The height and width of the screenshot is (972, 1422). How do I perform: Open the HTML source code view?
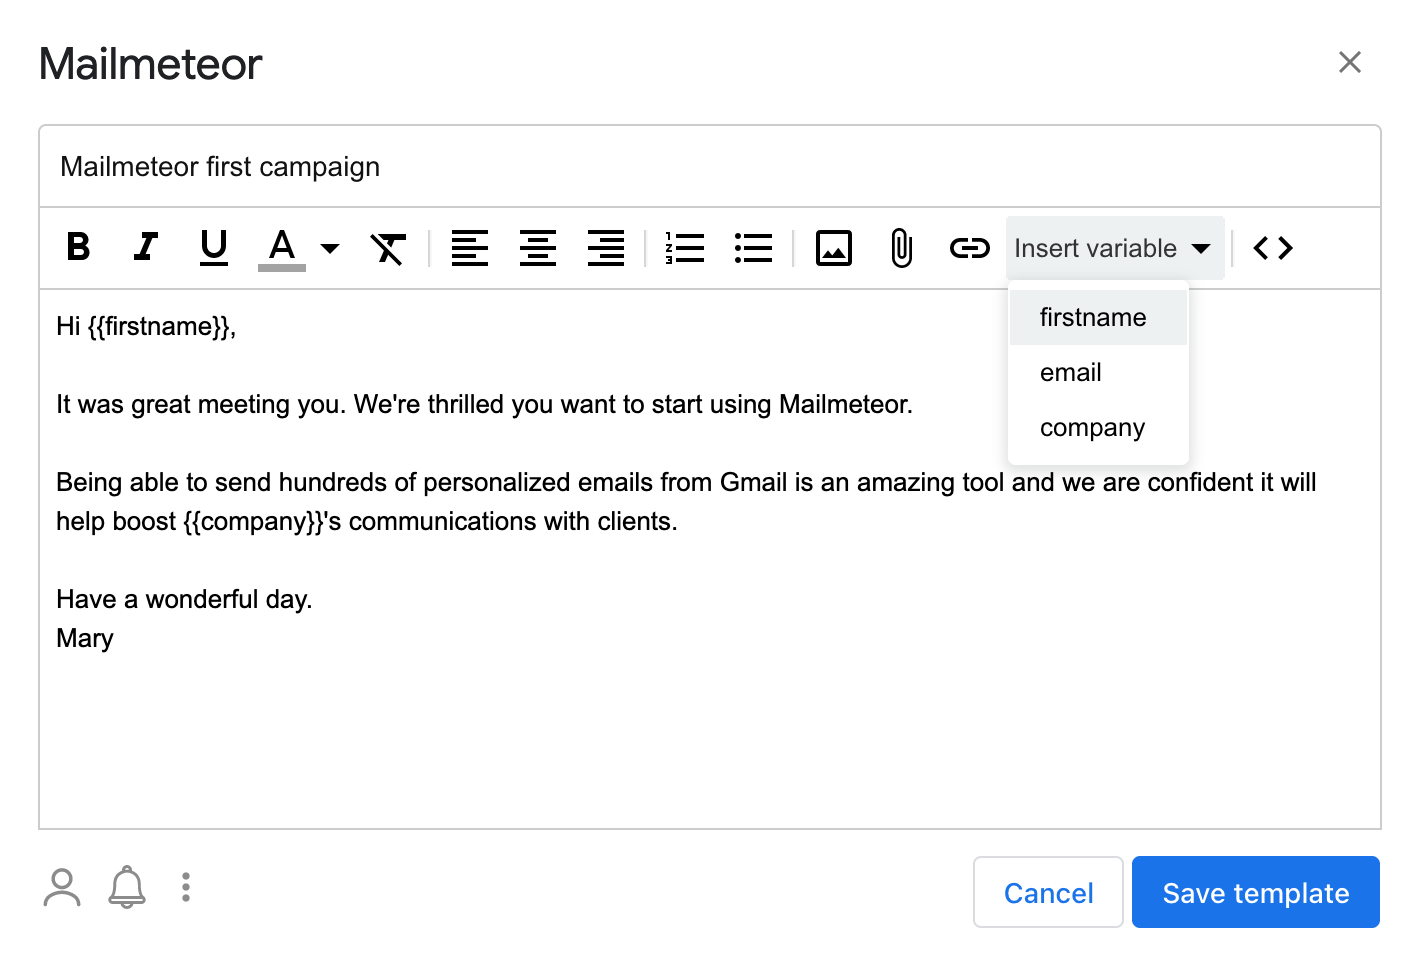(1273, 247)
